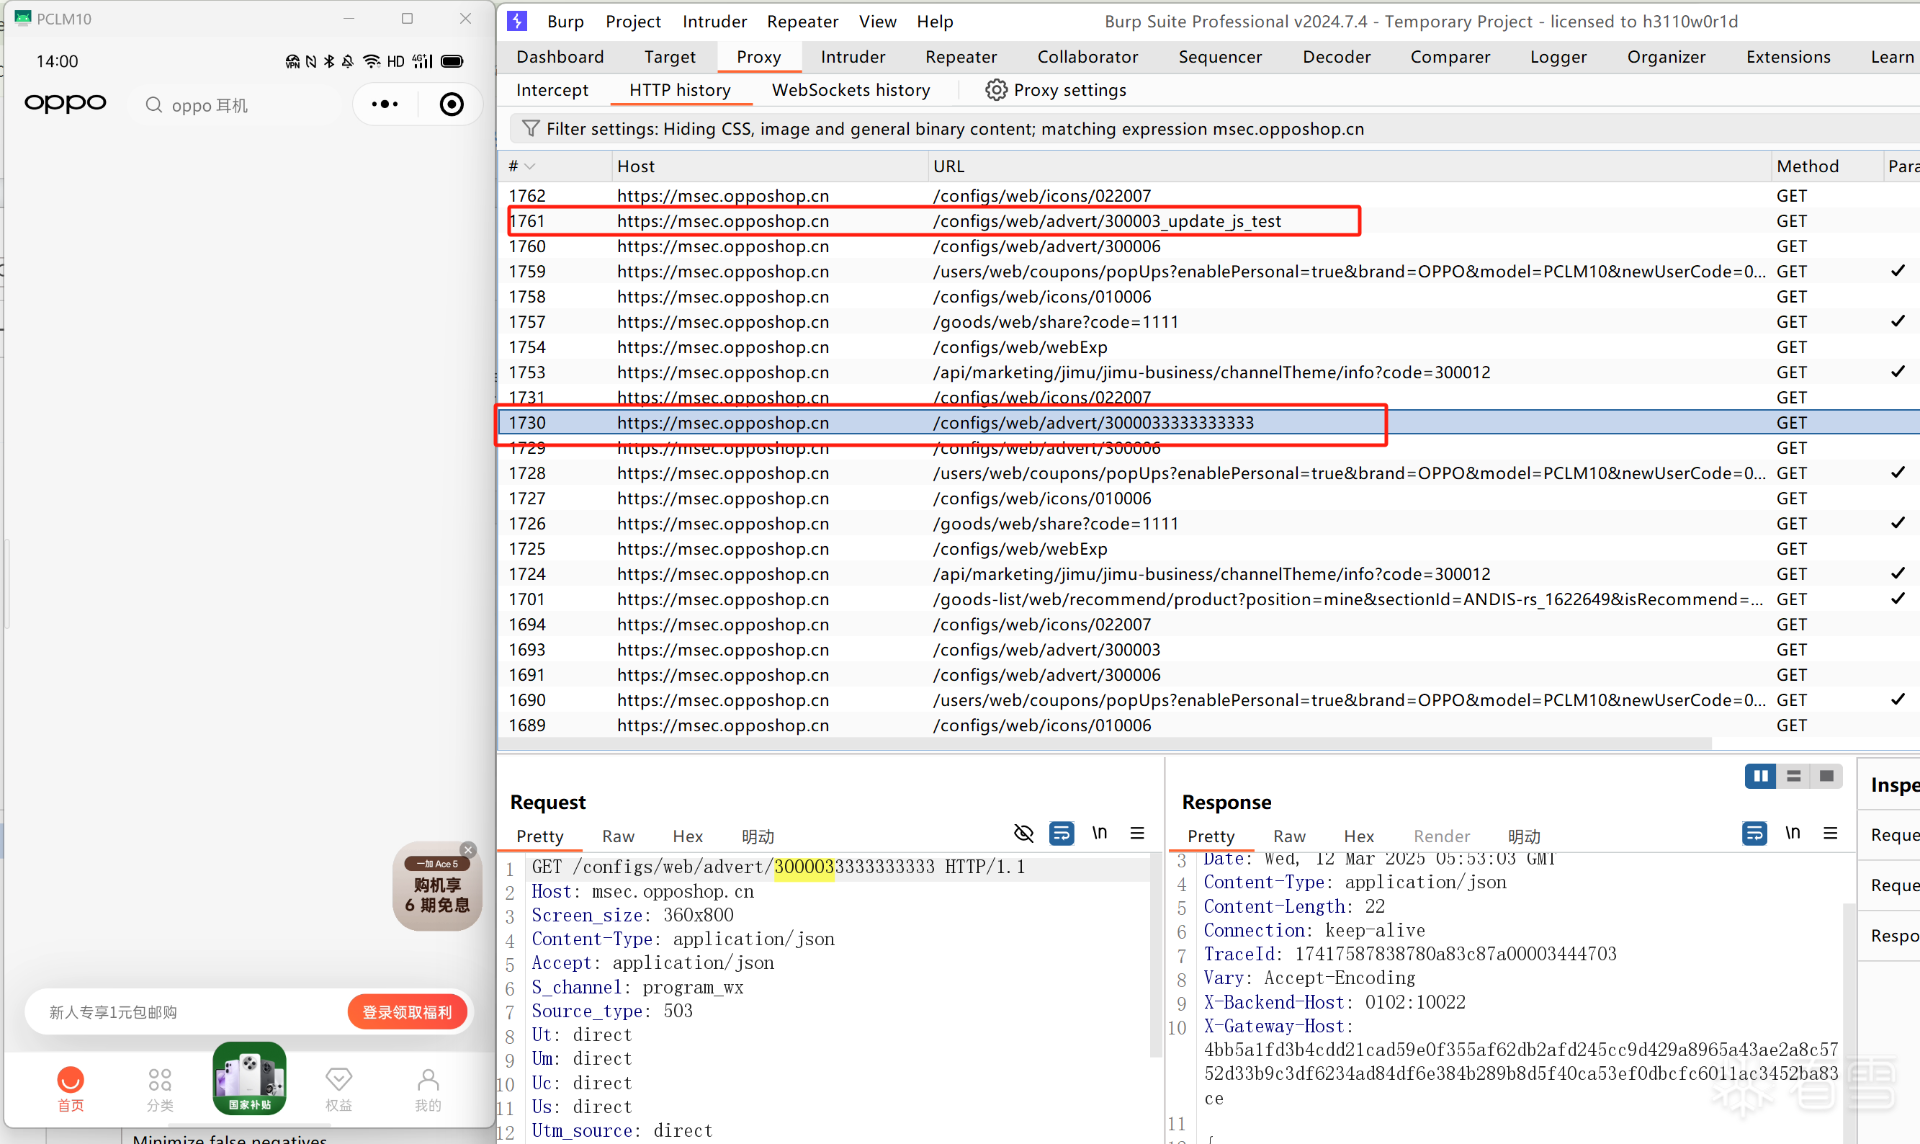The image size is (1920, 1144).
Task: Open the three-dots menu in the phone emulator
Action: tap(384, 103)
